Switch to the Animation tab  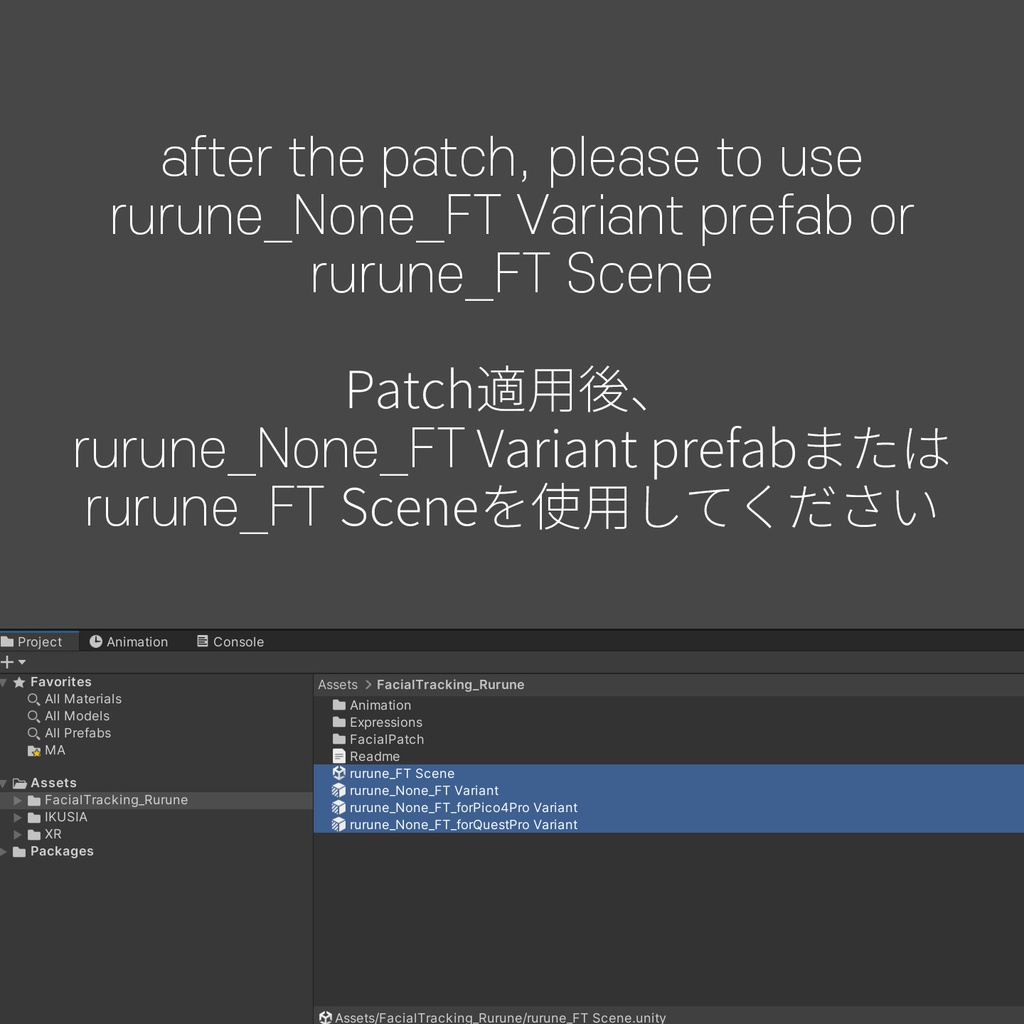(x=135, y=641)
